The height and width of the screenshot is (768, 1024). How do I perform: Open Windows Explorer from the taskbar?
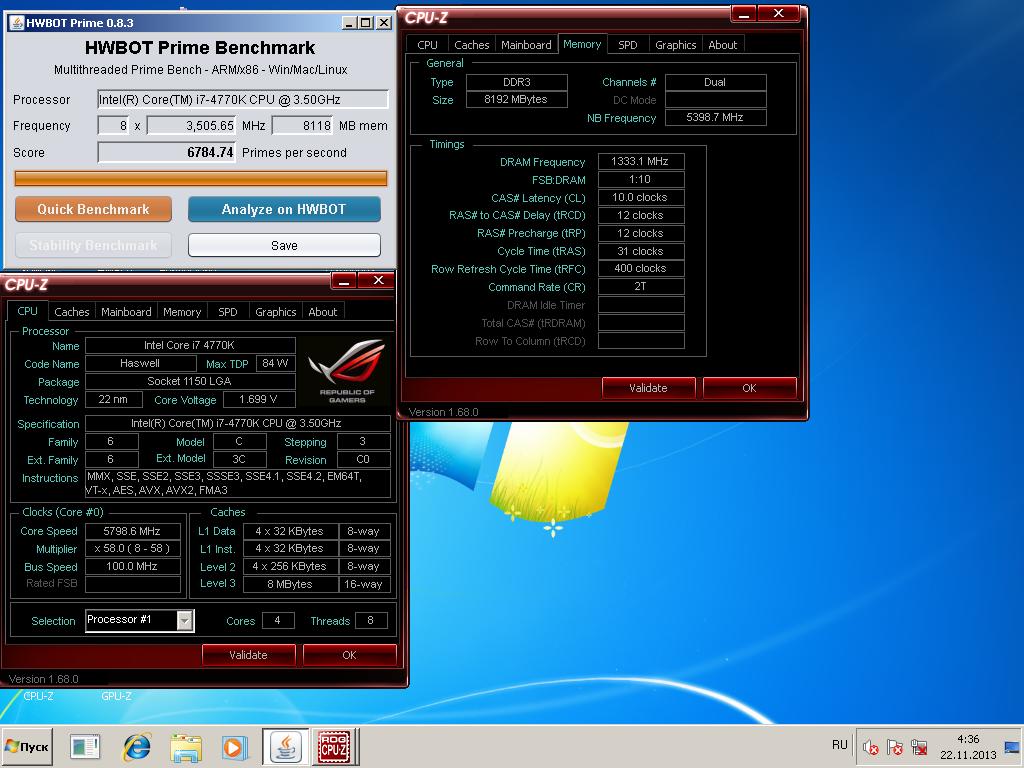coord(185,747)
